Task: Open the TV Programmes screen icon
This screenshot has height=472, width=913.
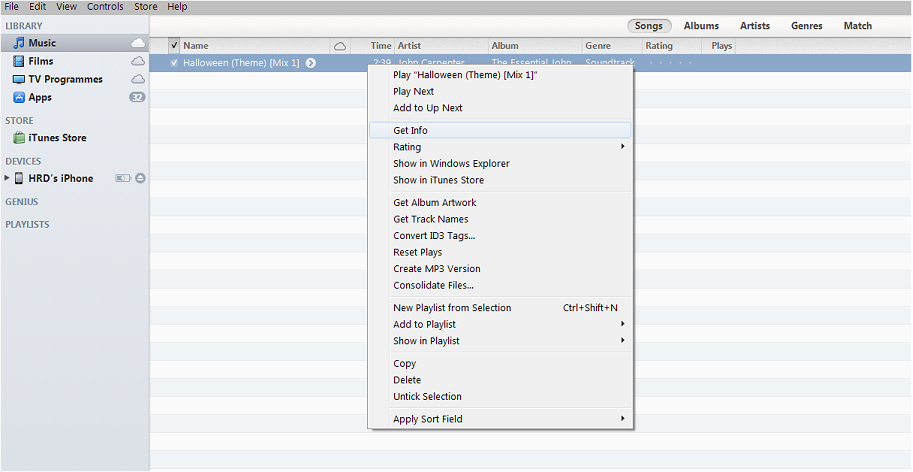Action: pos(19,79)
